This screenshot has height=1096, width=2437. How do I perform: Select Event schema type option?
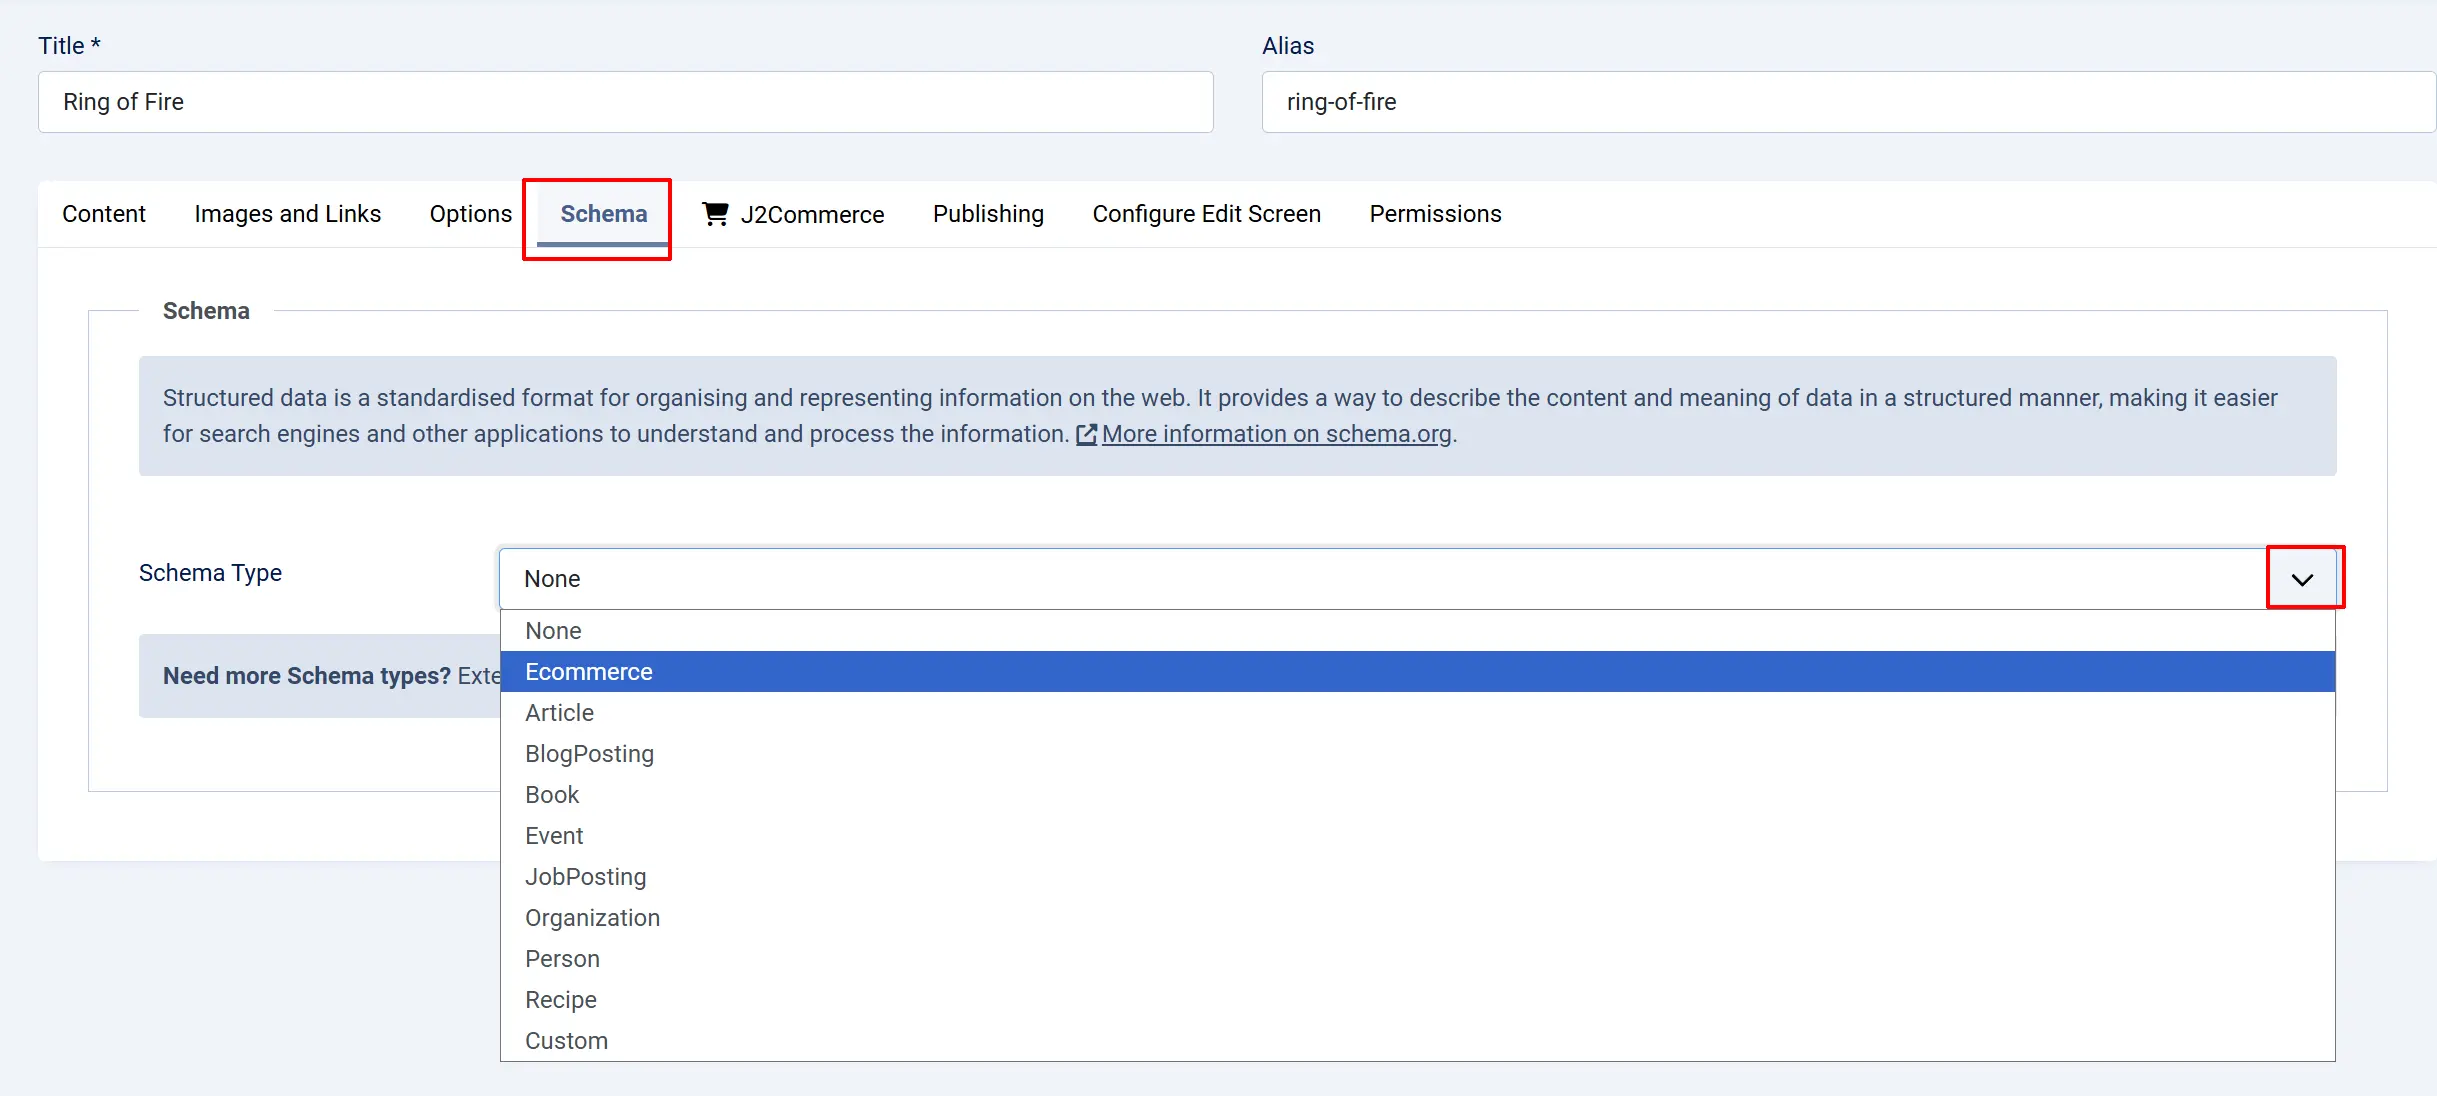pos(1417,836)
